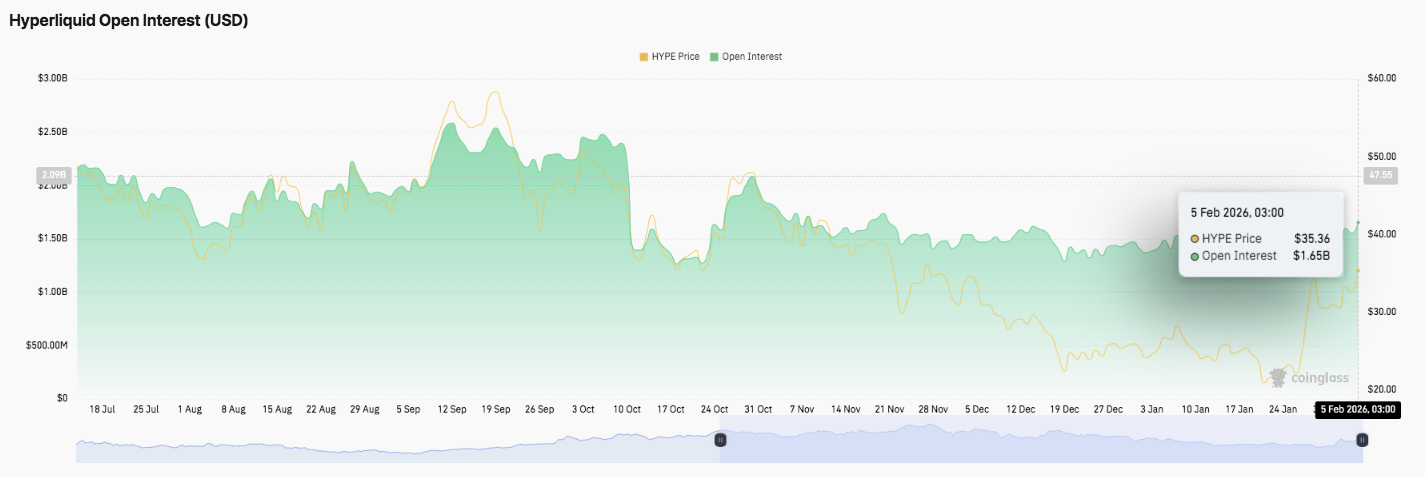The height and width of the screenshot is (477, 1425).
Task: Click the green dot in the tooltip
Action: coord(1195,256)
